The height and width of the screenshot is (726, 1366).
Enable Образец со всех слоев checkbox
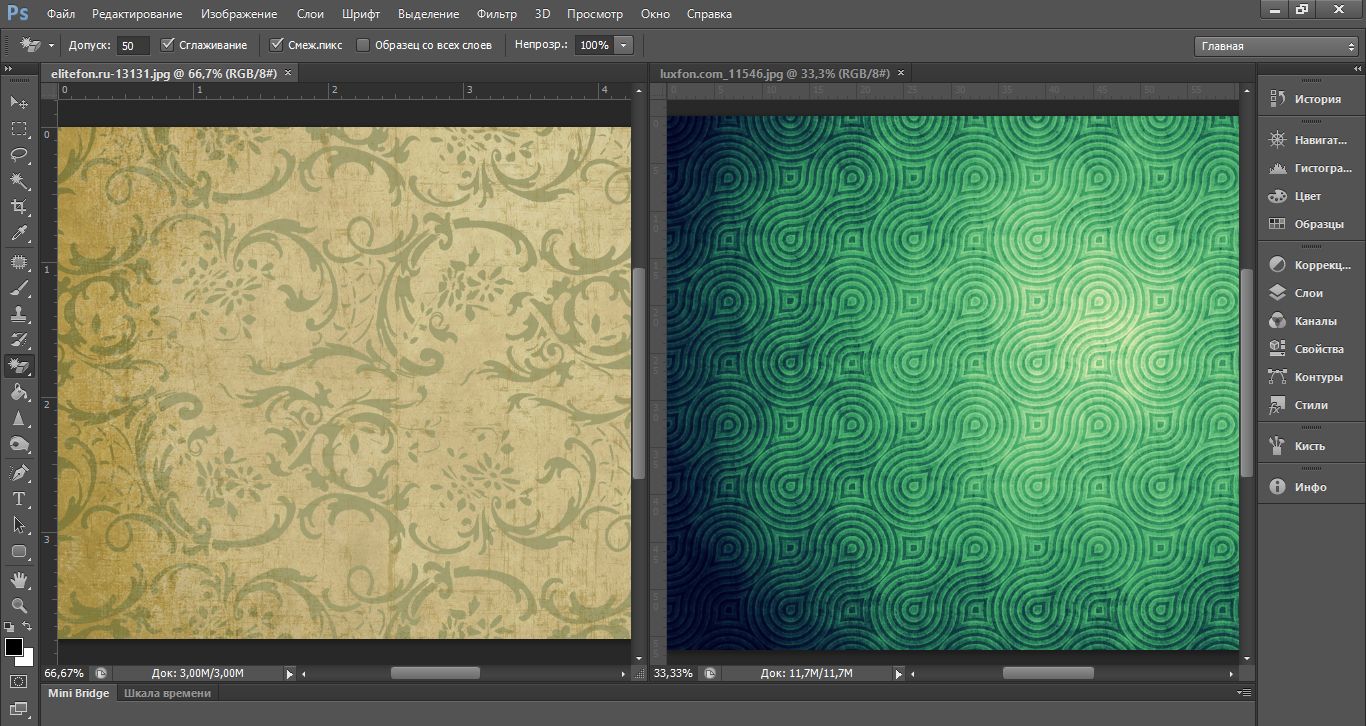(x=363, y=45)
